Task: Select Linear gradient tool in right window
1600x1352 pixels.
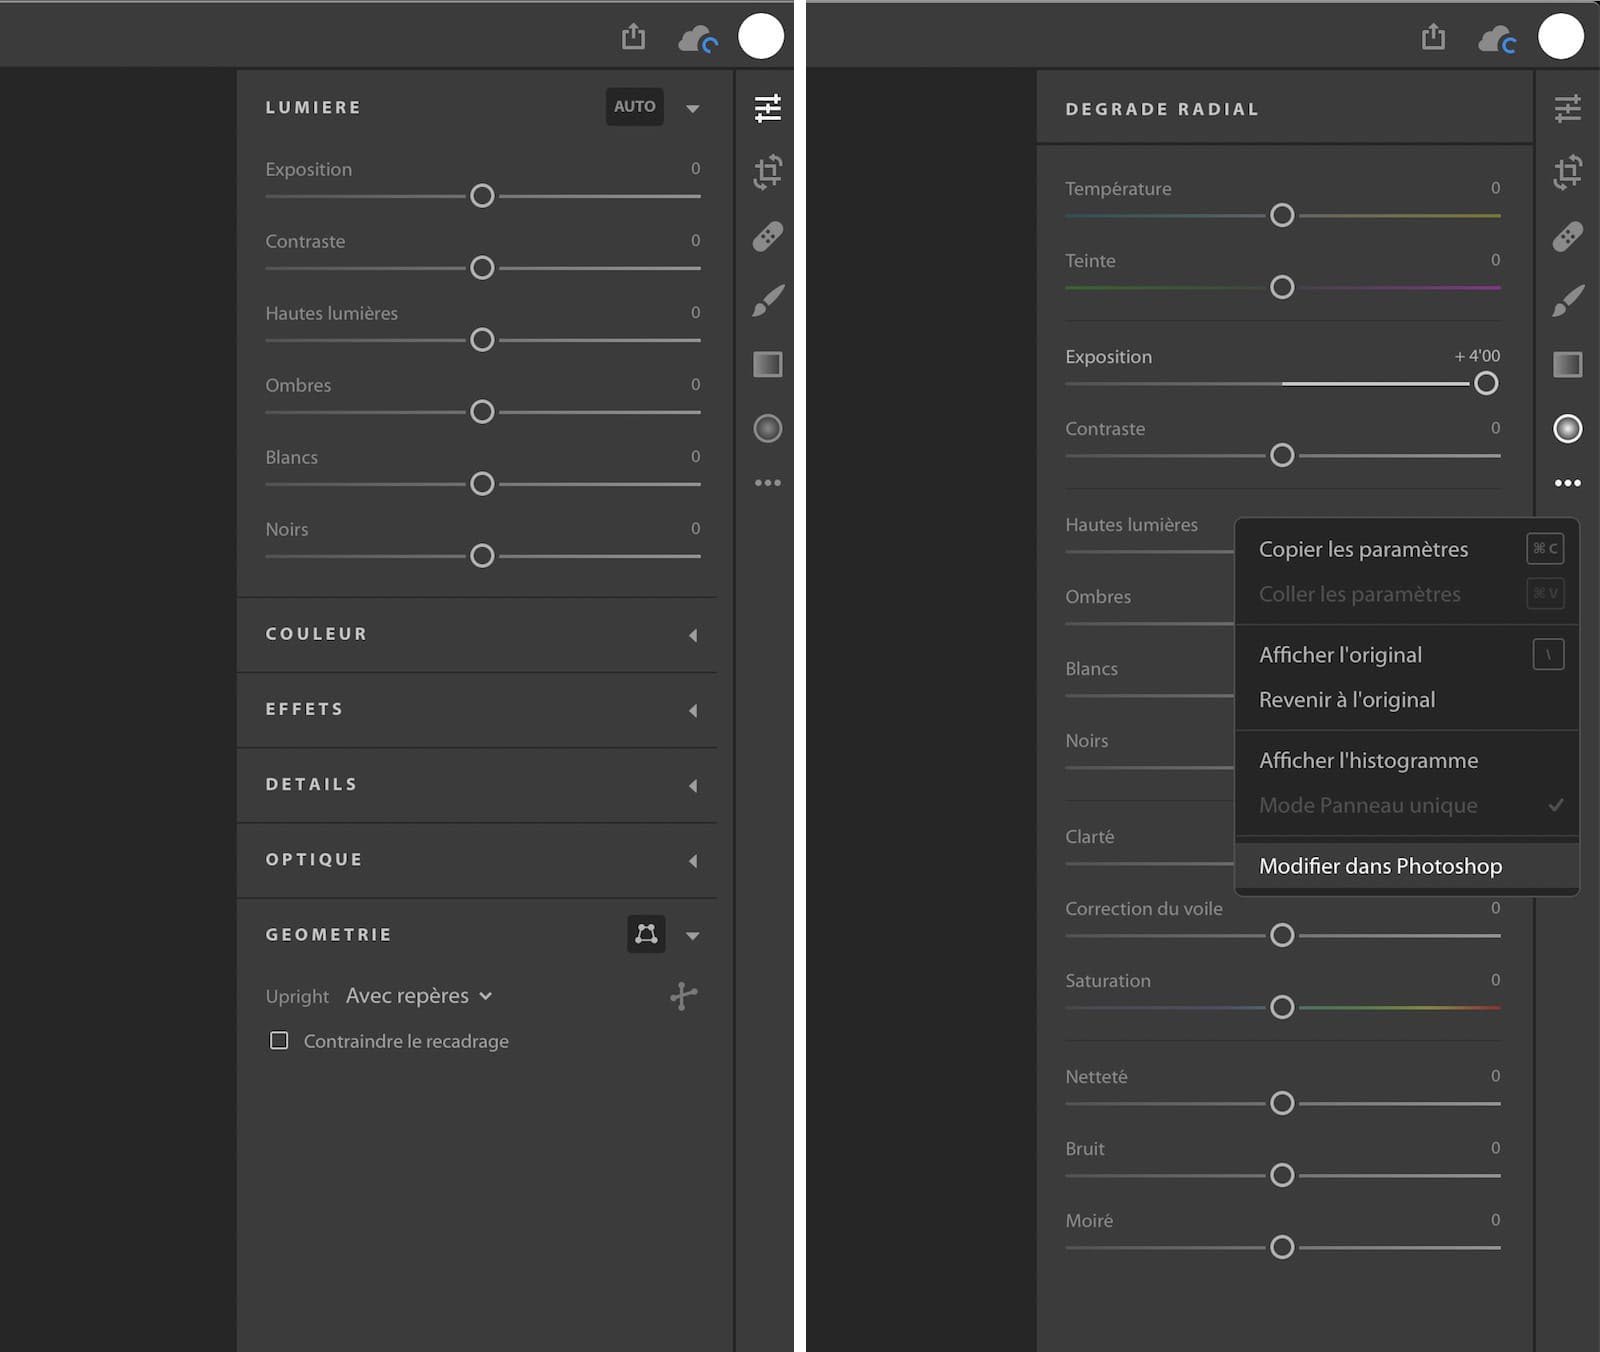Action: [x=1567, y=364]
